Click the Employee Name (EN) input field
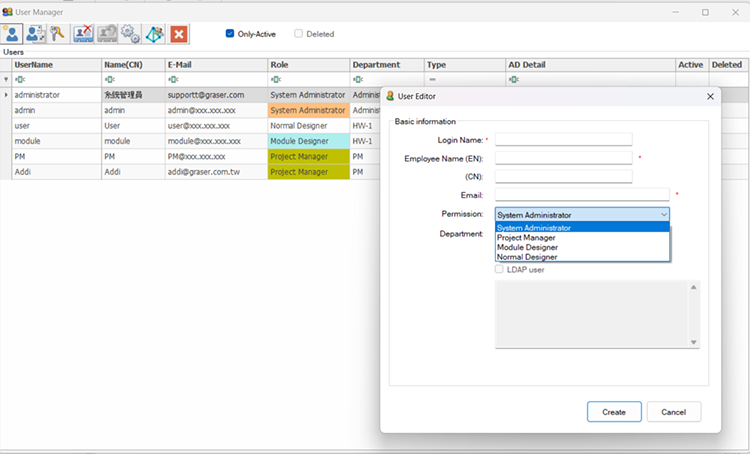This screenshot has width=750, height=454. [563, 158]
